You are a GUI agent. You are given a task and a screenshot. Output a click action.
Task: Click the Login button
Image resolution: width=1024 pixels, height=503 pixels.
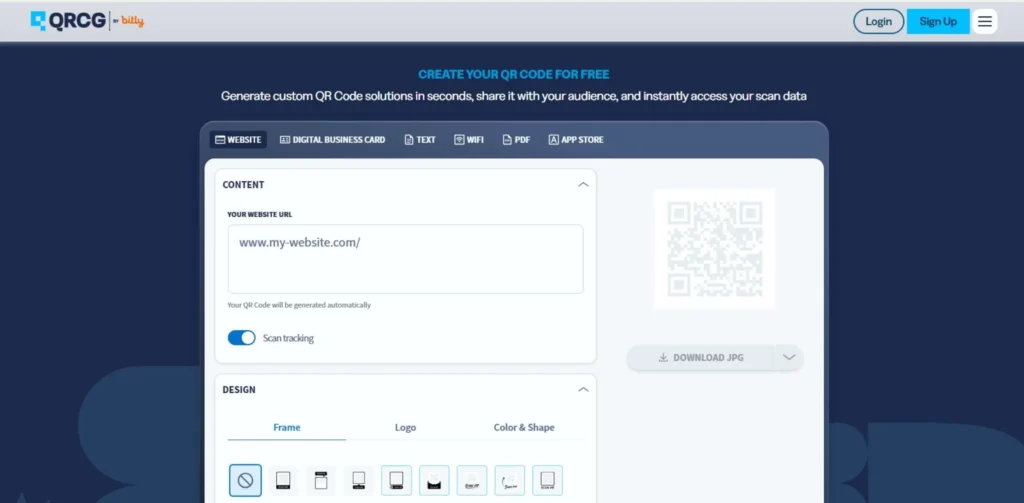[x=878, y=22]
